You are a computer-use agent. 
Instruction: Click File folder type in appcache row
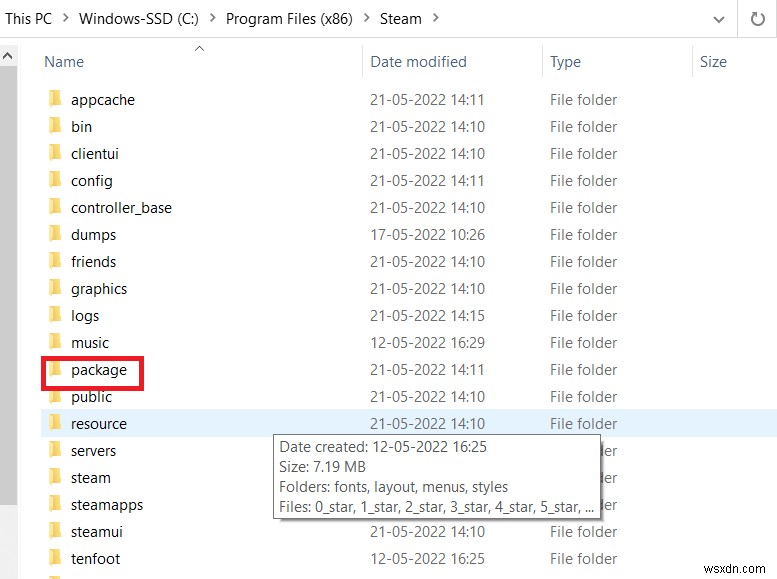(583, 100)
